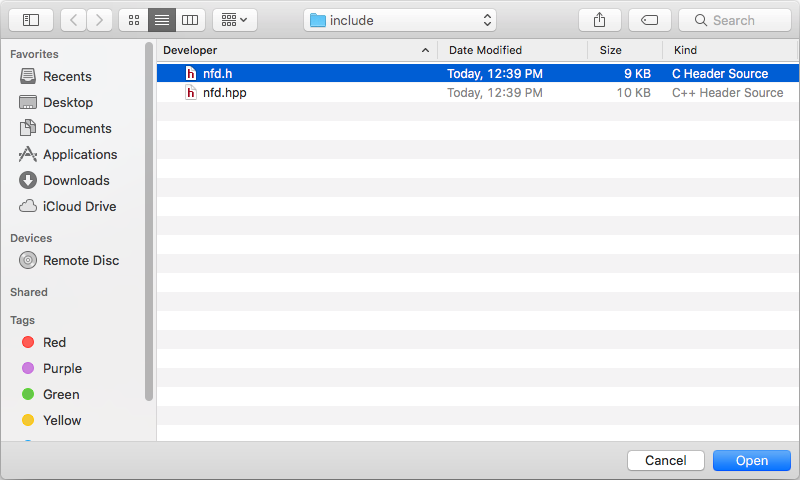
Task: Click the back navigation arrow
Action: 74,20
